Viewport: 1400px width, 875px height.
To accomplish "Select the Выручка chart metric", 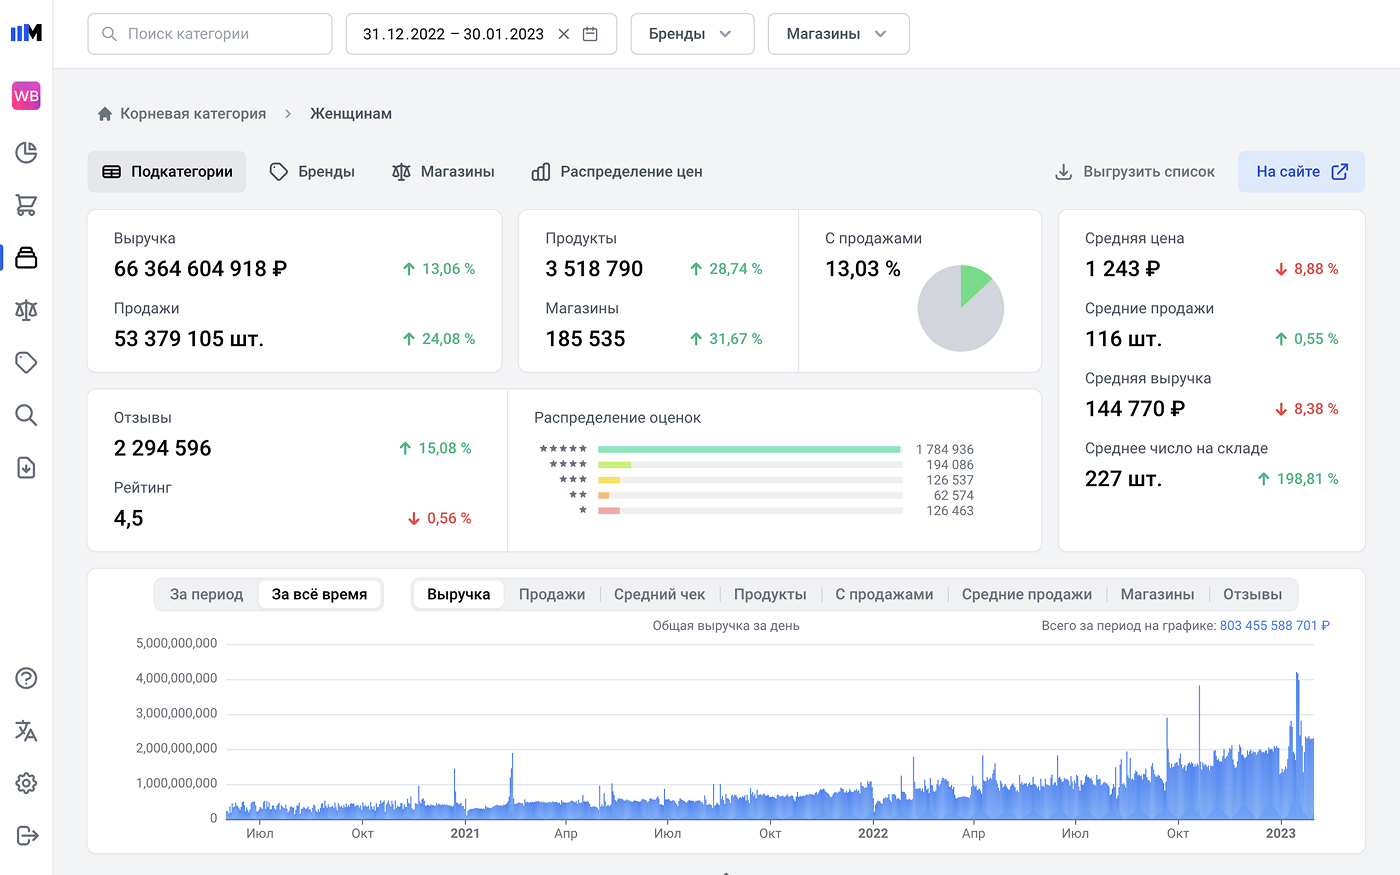I will [x=459, y=594].
